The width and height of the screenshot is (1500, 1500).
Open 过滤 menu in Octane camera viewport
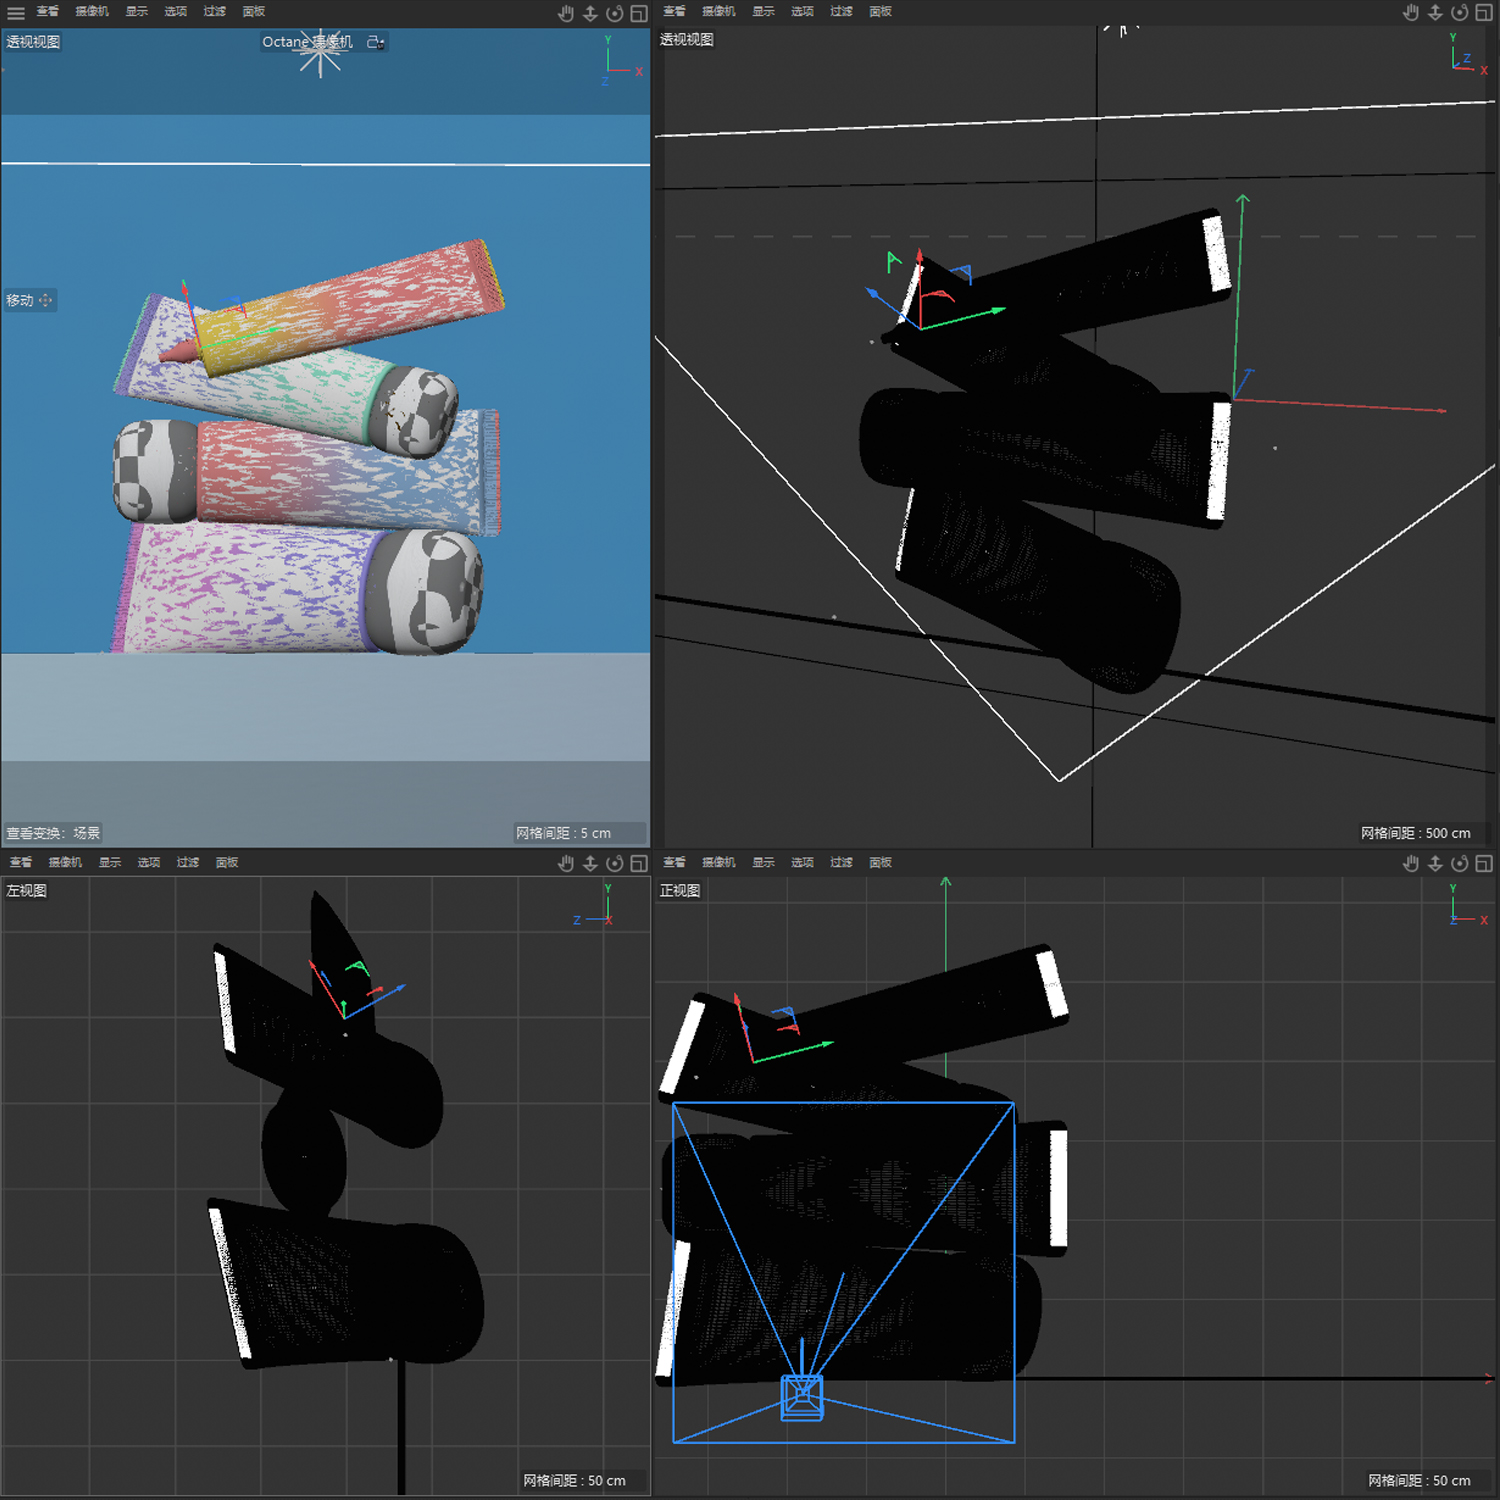[x=215, y=12]
